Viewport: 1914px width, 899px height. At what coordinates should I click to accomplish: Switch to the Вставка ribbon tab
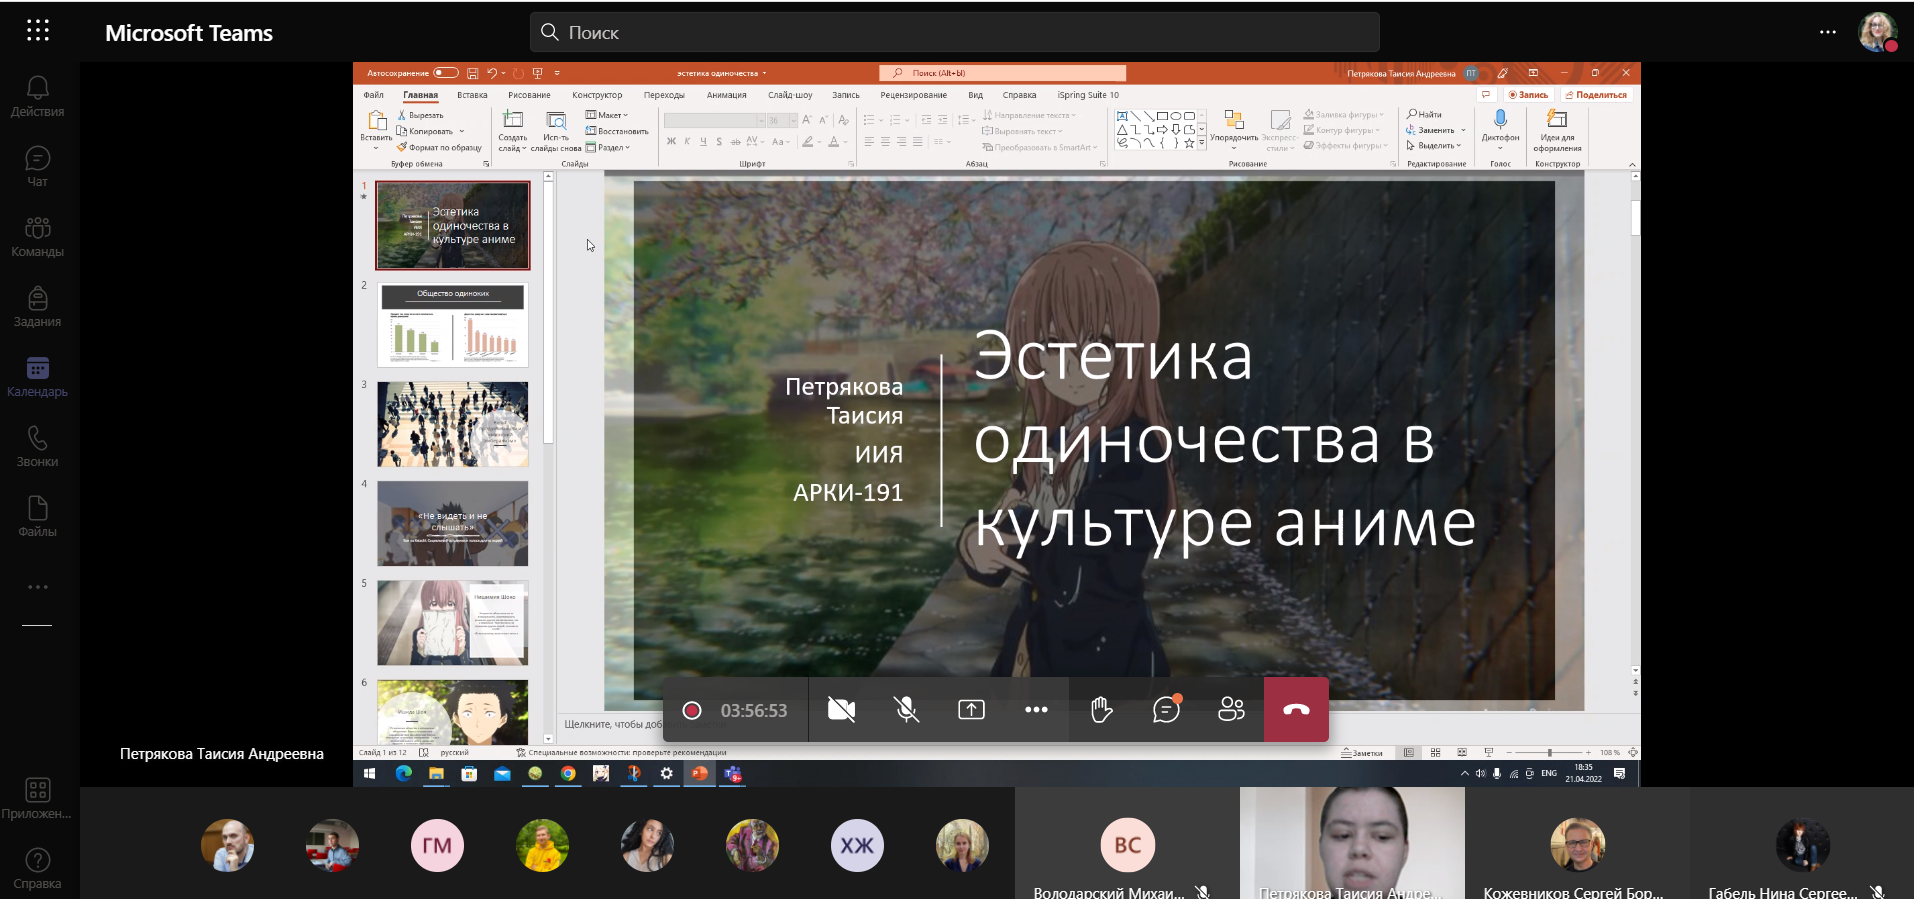(472, 95)
